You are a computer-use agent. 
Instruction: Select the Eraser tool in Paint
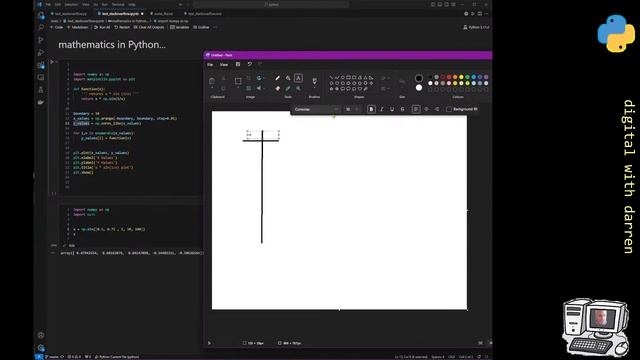[278, 88]
